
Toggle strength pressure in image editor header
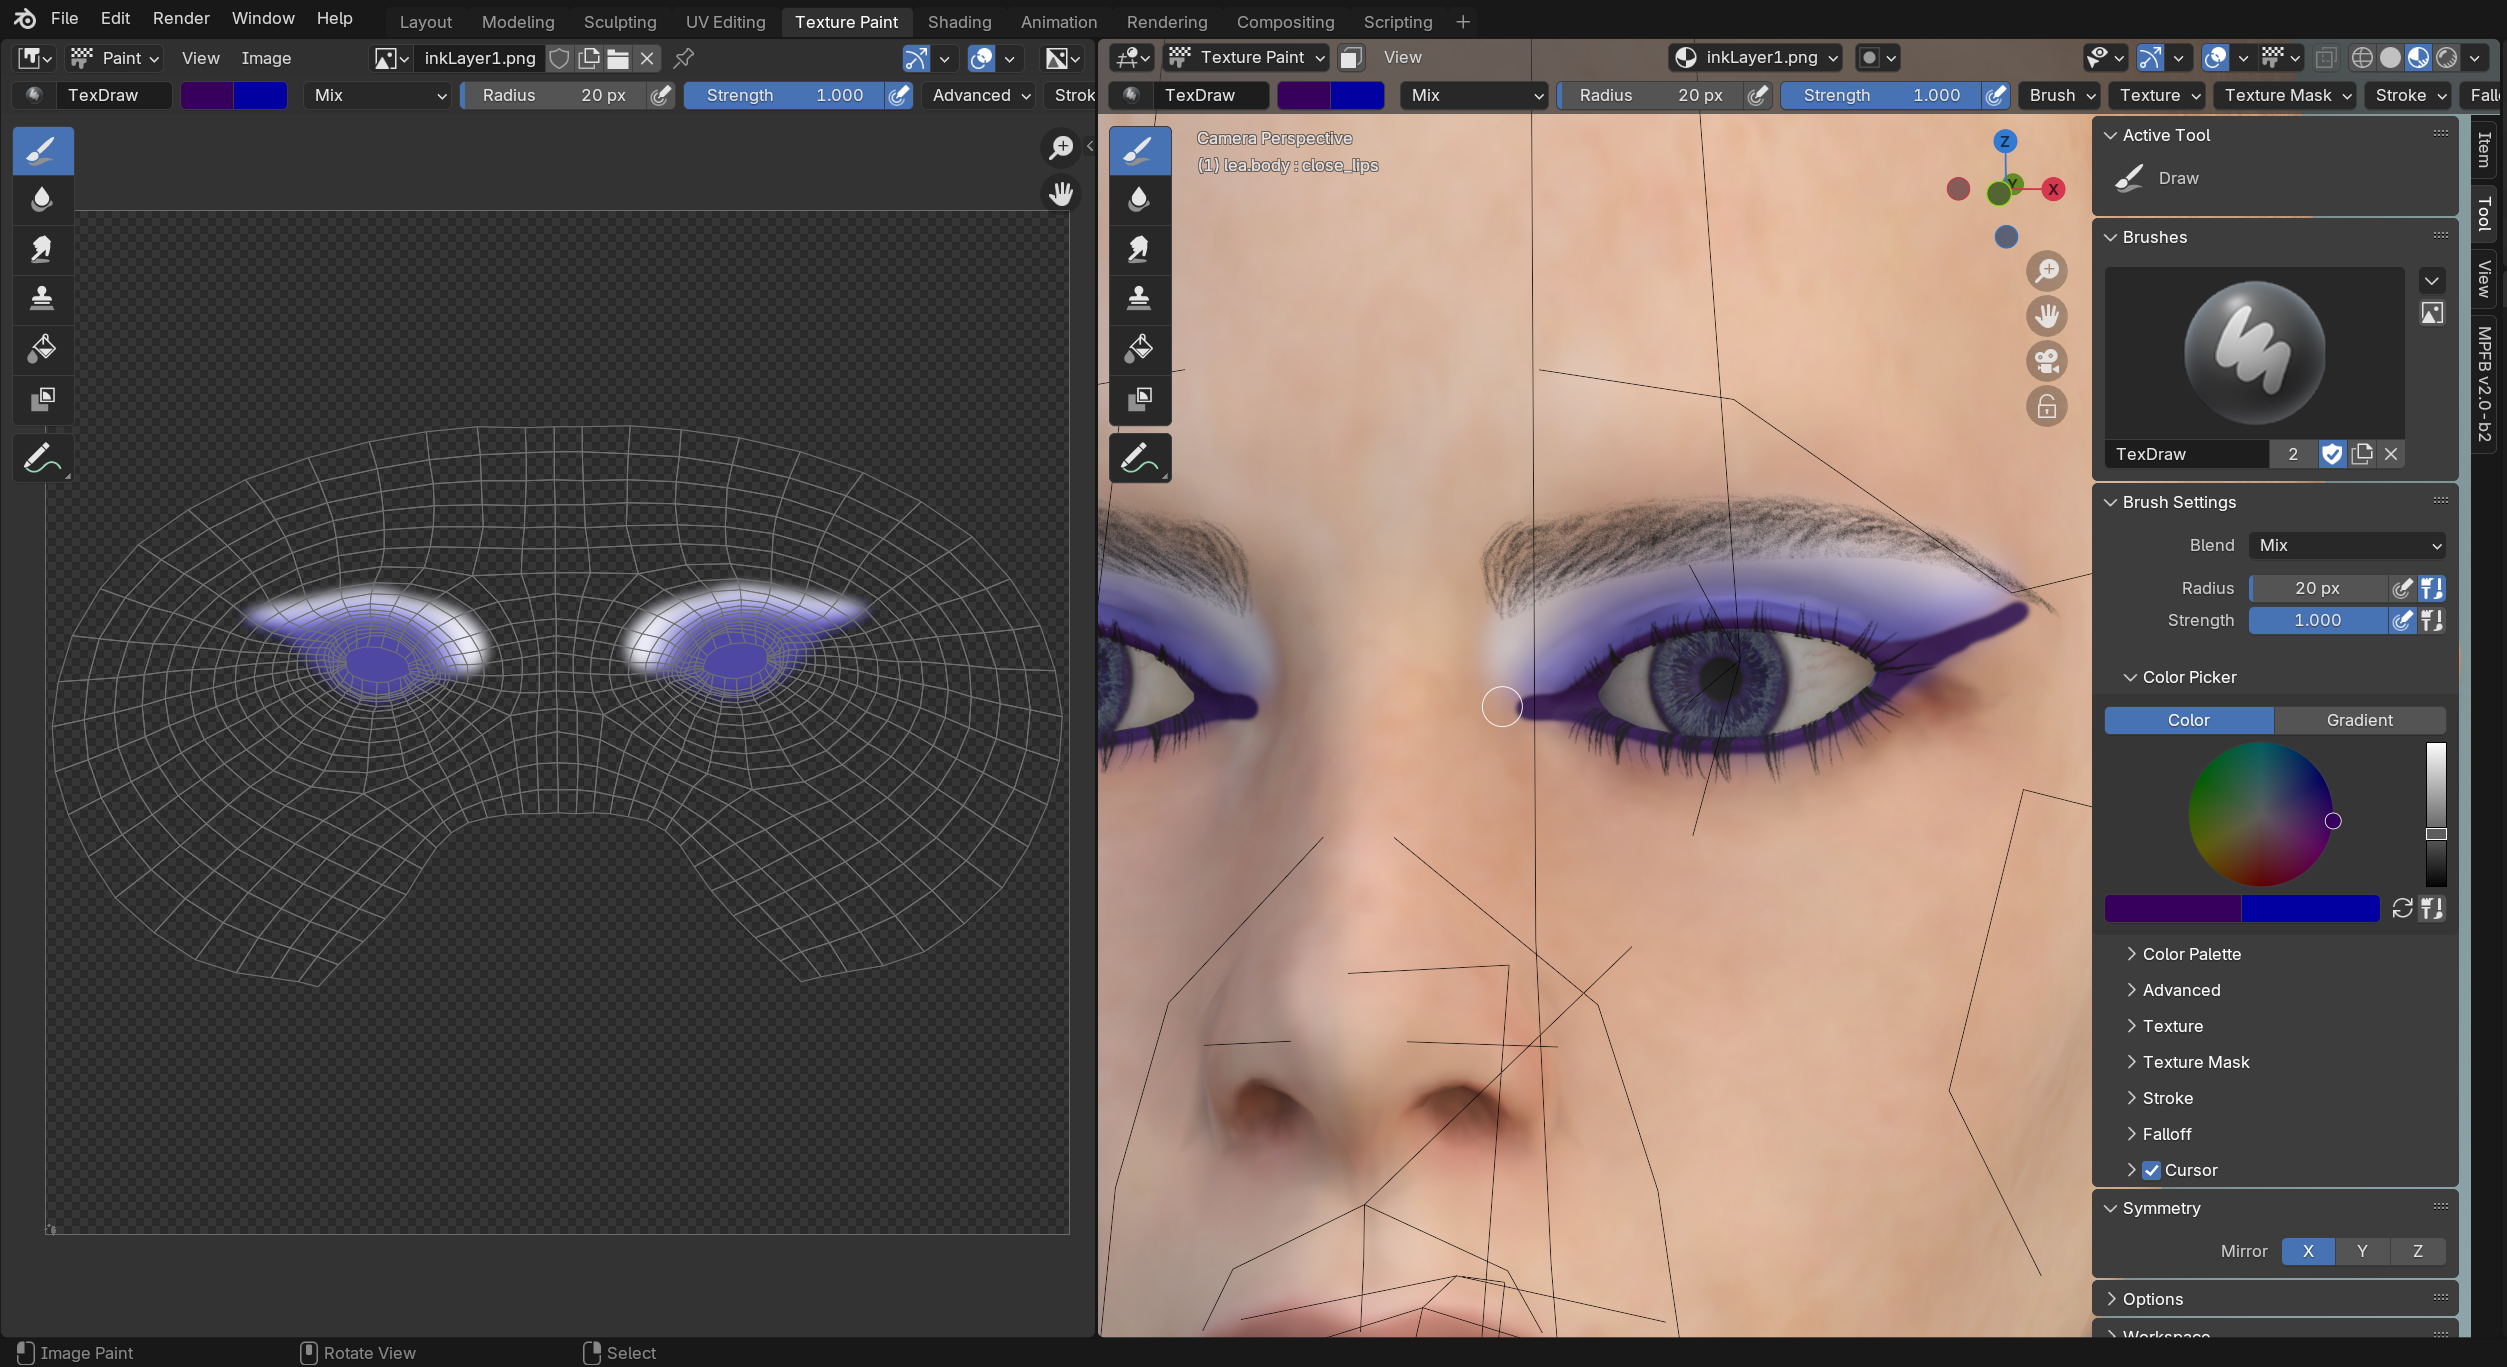[x=899, y=95]
